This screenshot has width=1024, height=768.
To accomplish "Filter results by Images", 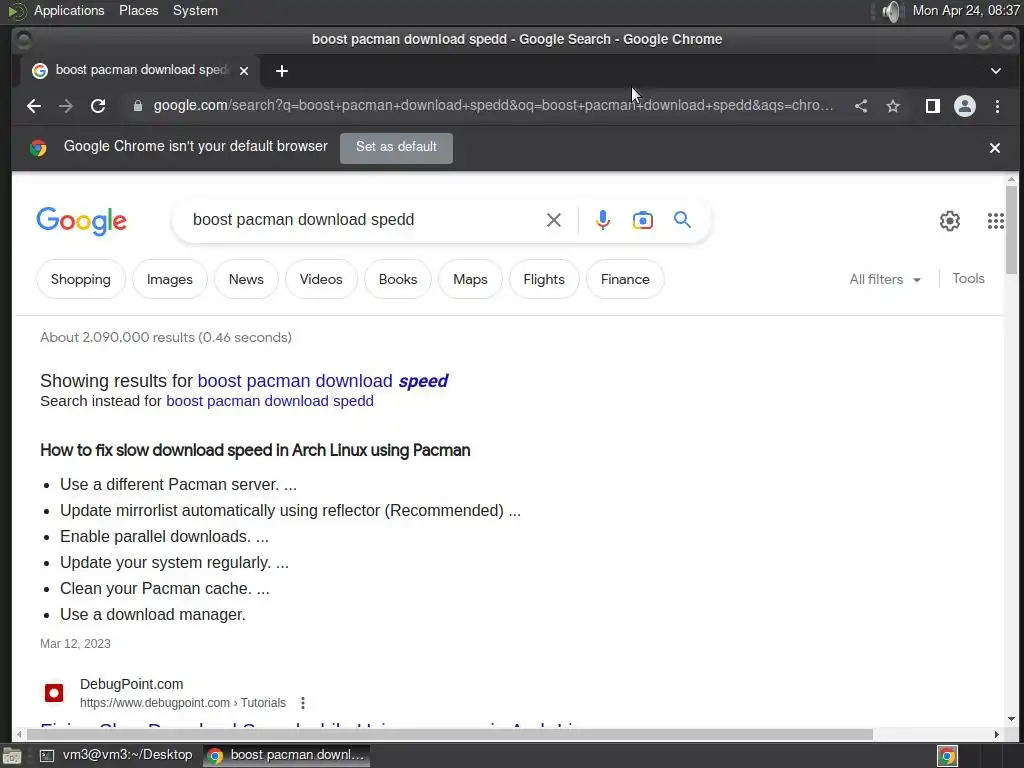I will pyautogui.click(x=170, y=280).
